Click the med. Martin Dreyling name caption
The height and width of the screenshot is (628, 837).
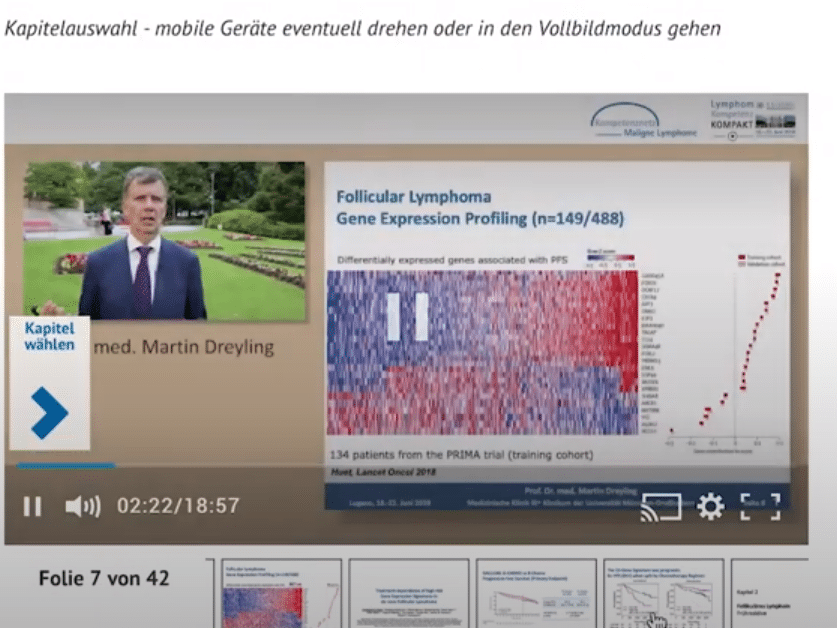(x=184, y=347)
